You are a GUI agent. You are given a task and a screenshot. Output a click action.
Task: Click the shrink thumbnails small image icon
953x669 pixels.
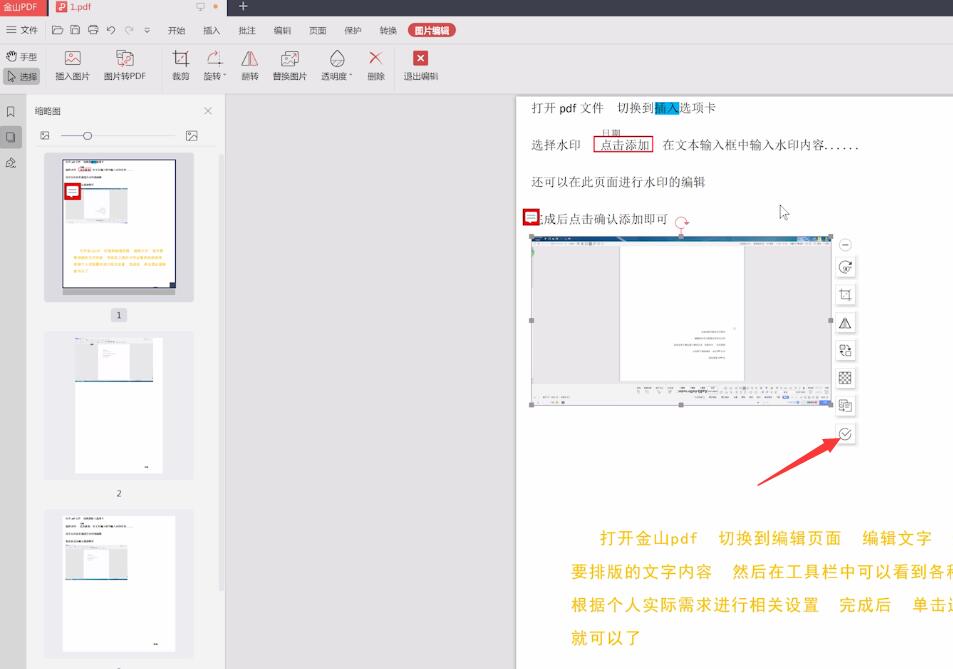[45, 136]
